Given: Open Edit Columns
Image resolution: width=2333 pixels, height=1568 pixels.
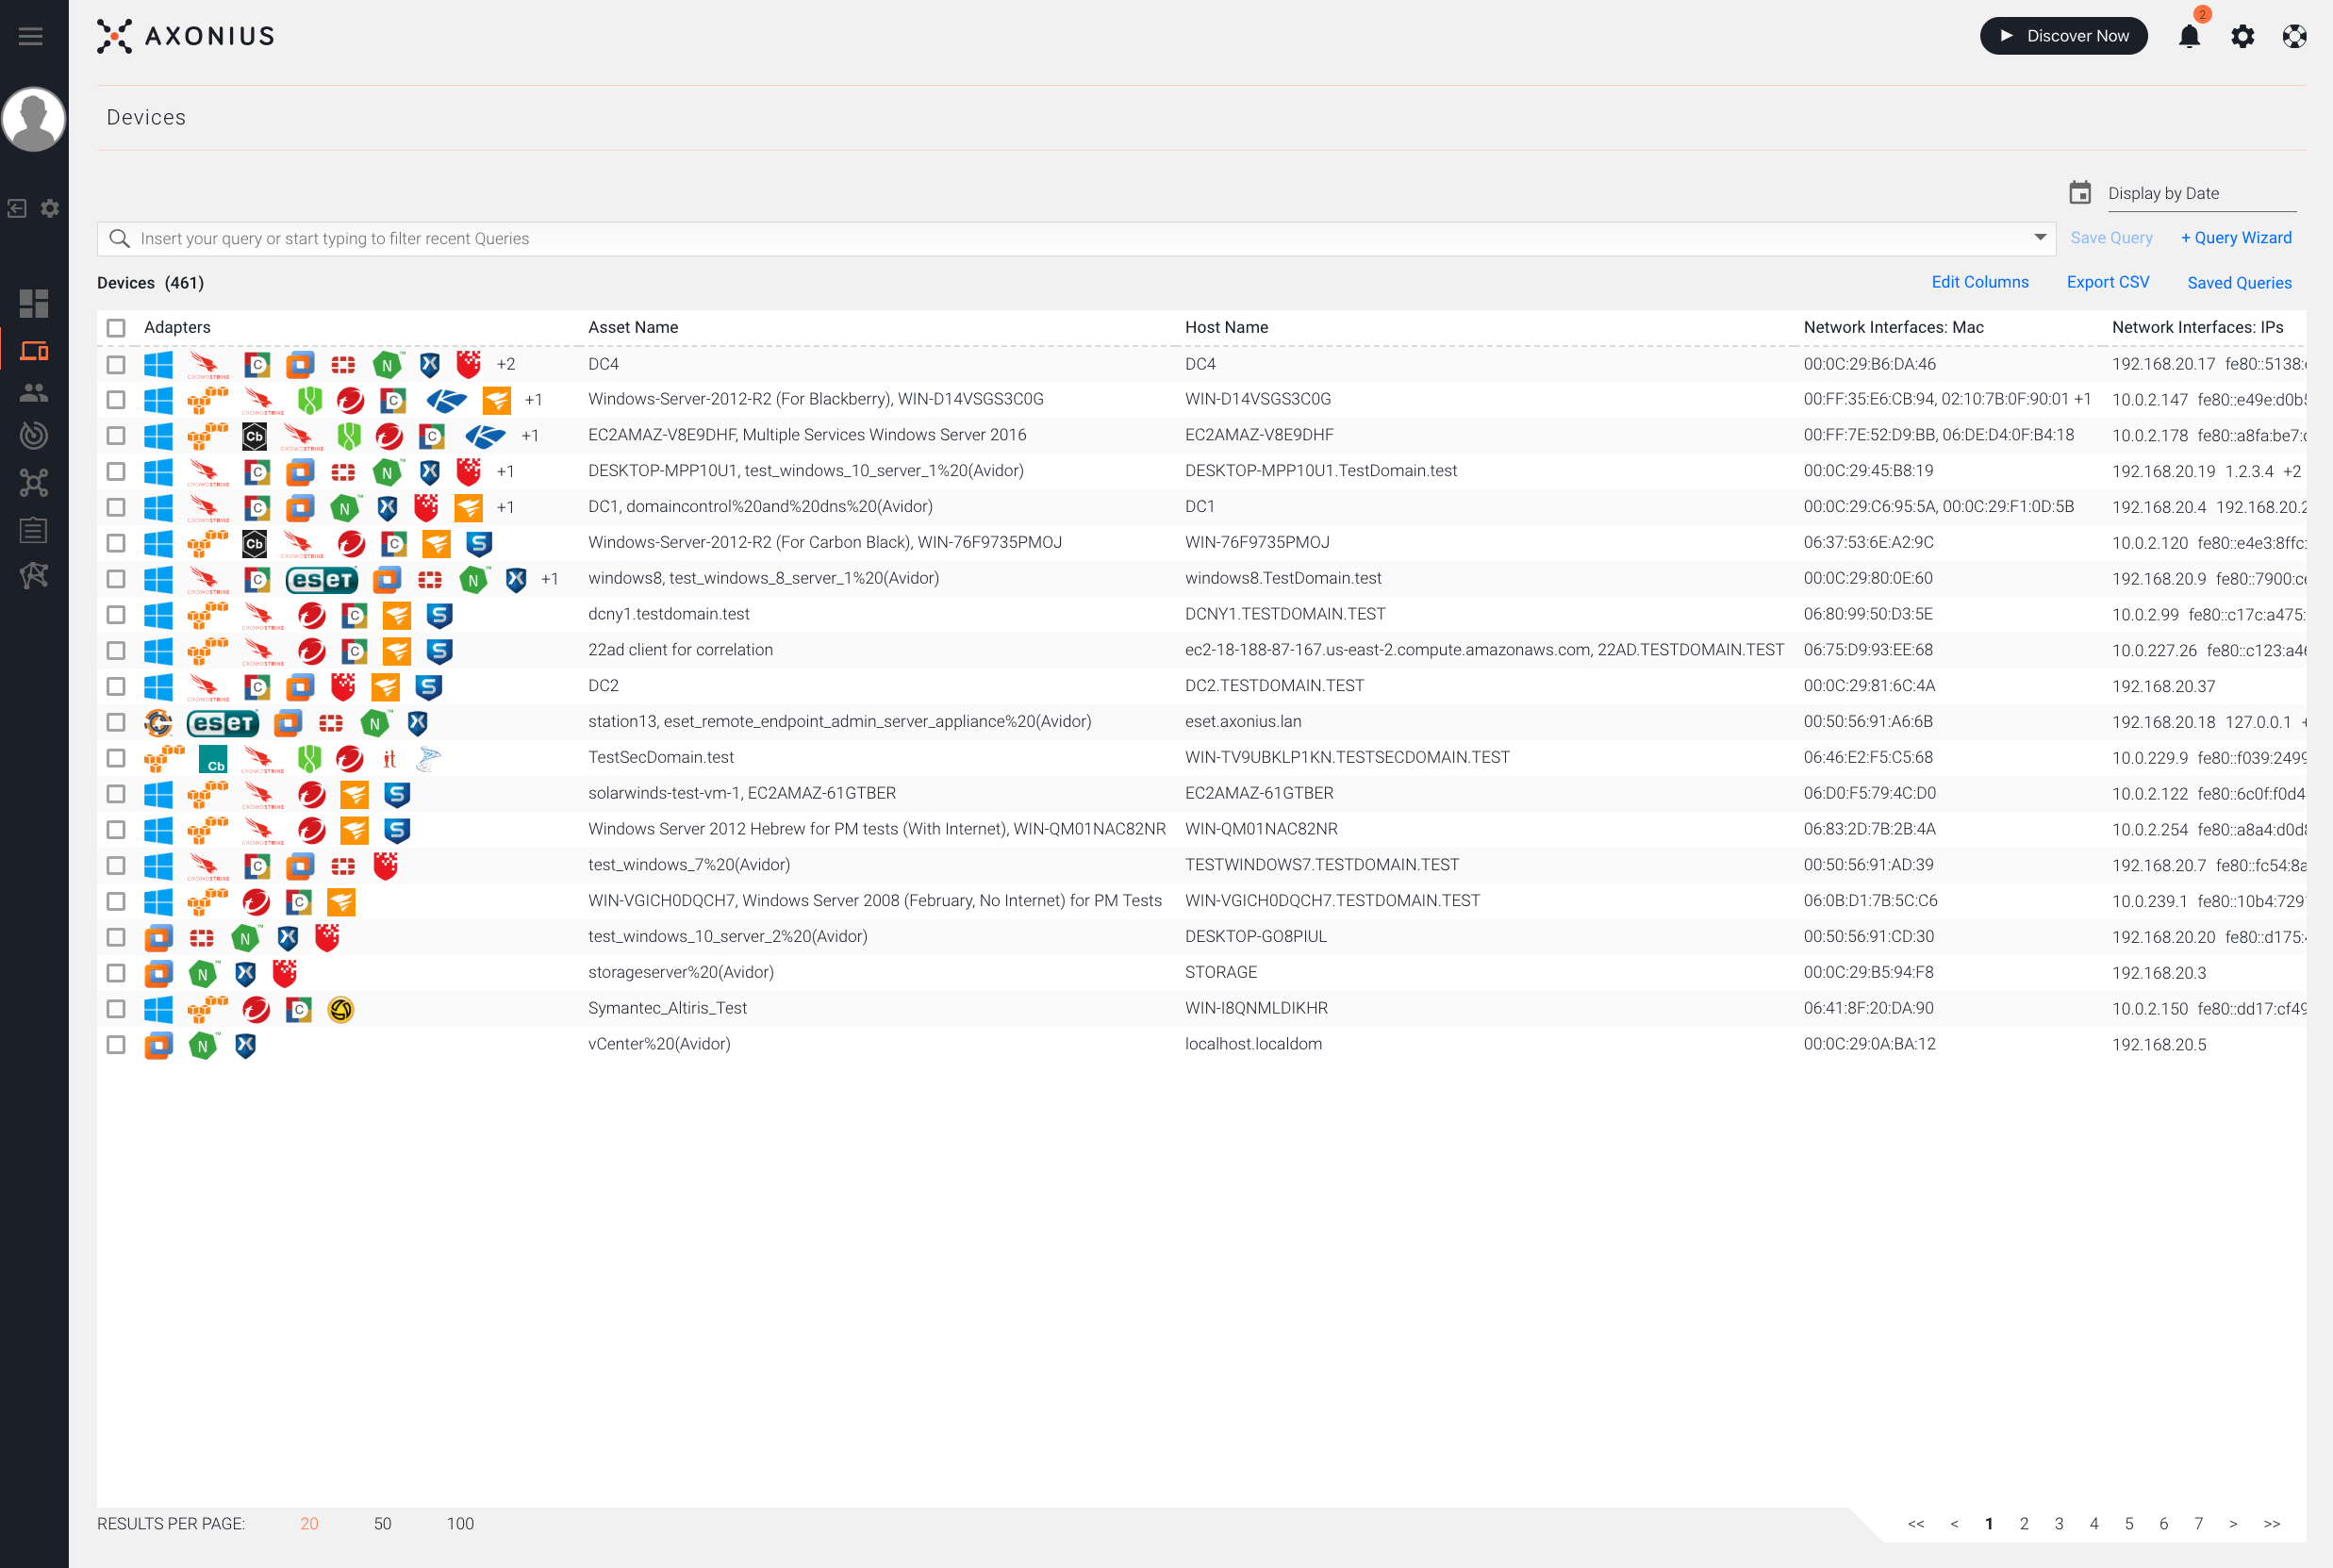Looking at the screenshot, I should 1980,283.
